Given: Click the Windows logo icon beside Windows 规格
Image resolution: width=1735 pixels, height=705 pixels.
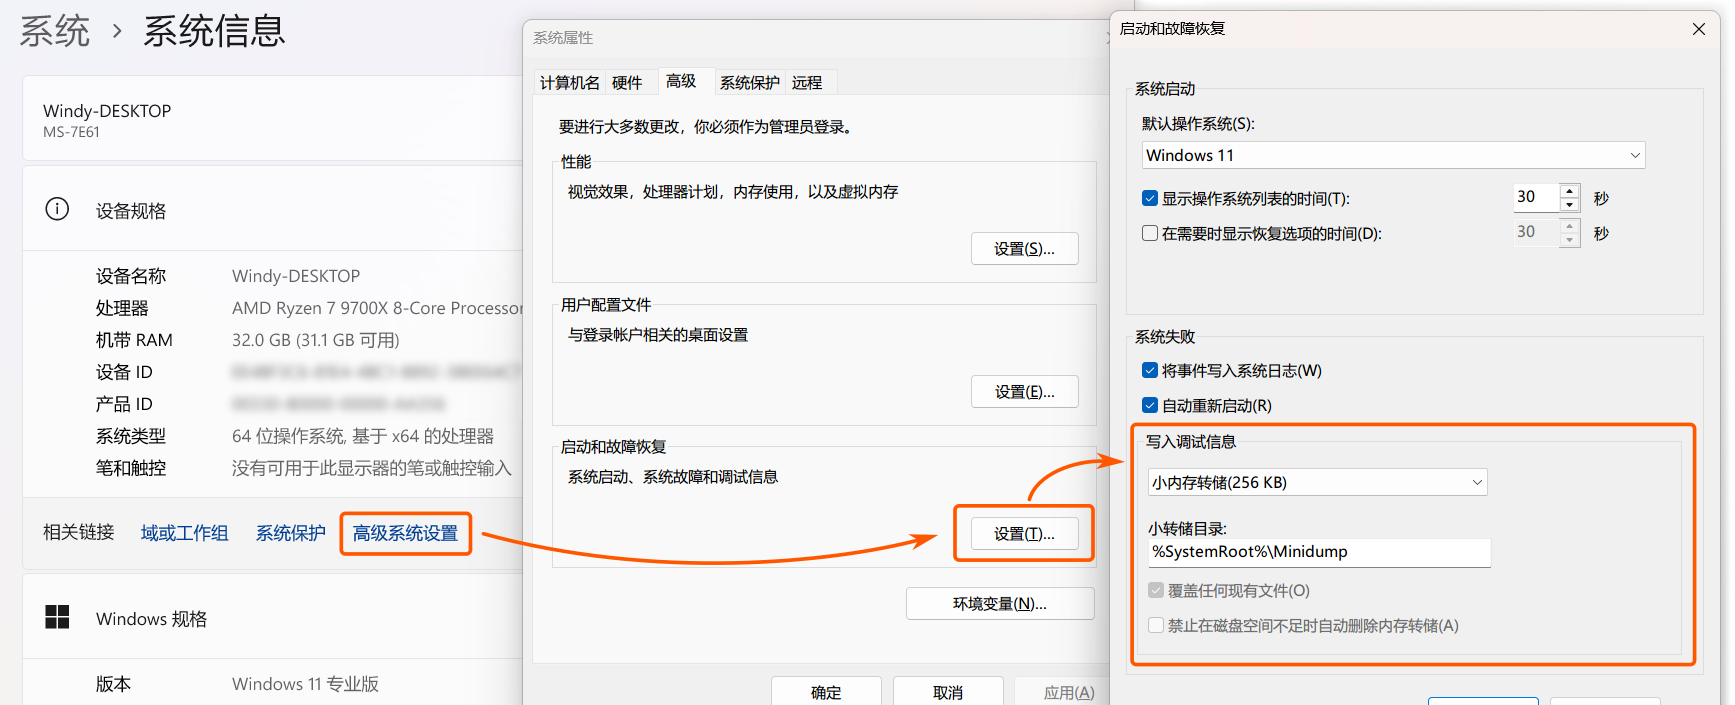Looking at the screenshot, I should click(x=57, y=617).
